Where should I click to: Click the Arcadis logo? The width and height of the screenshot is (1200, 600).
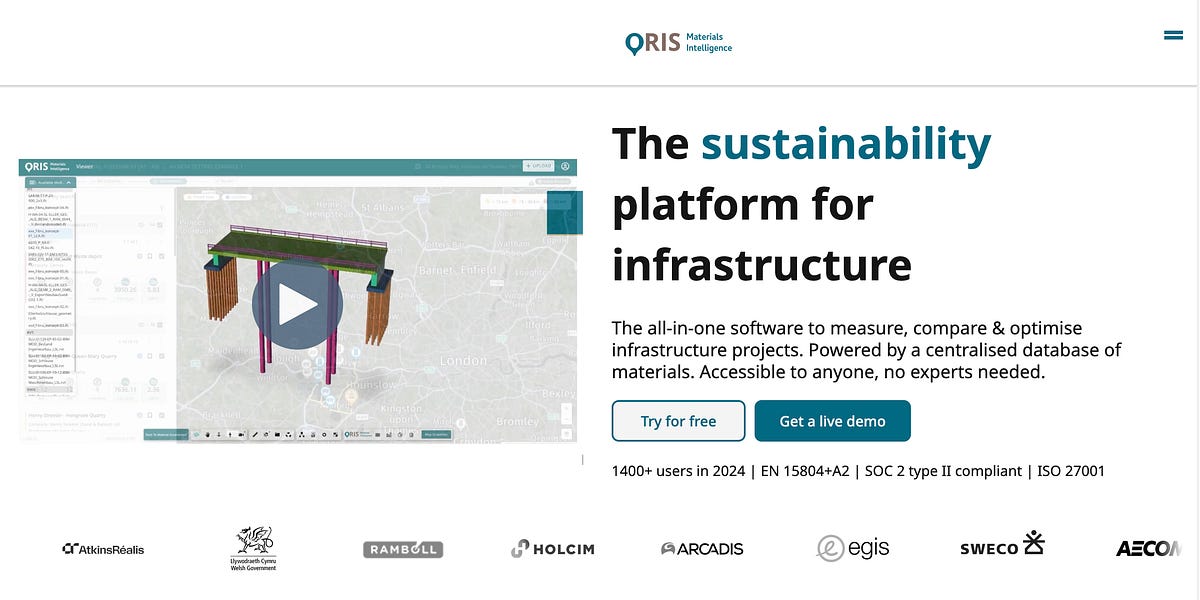702,548
